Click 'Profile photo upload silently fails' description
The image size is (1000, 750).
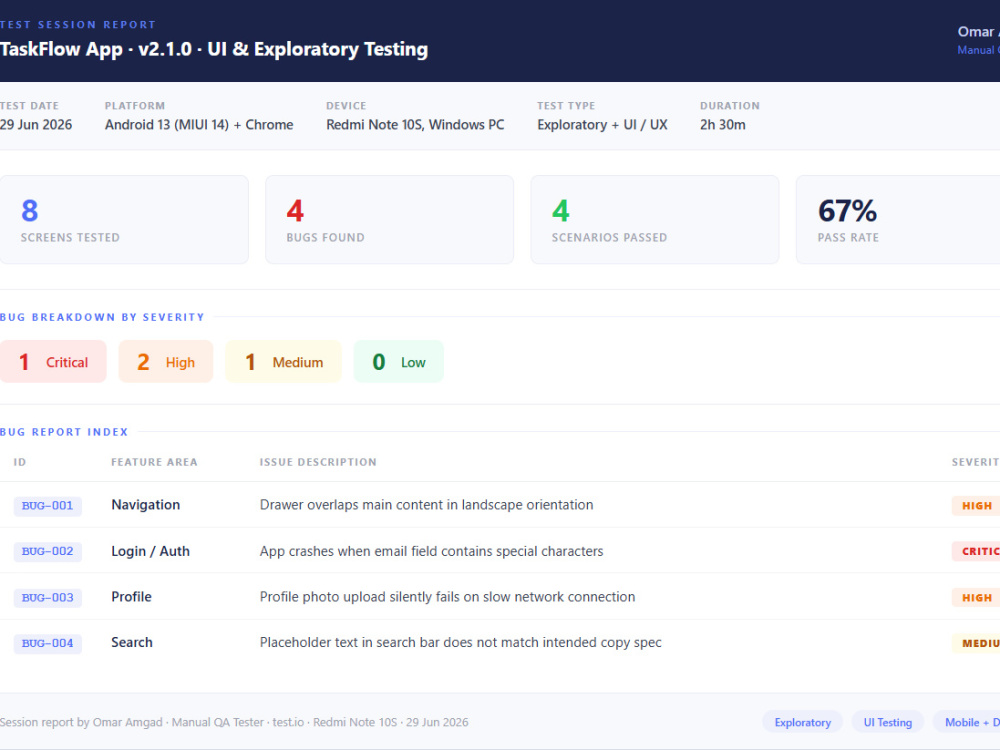[447, 596]
